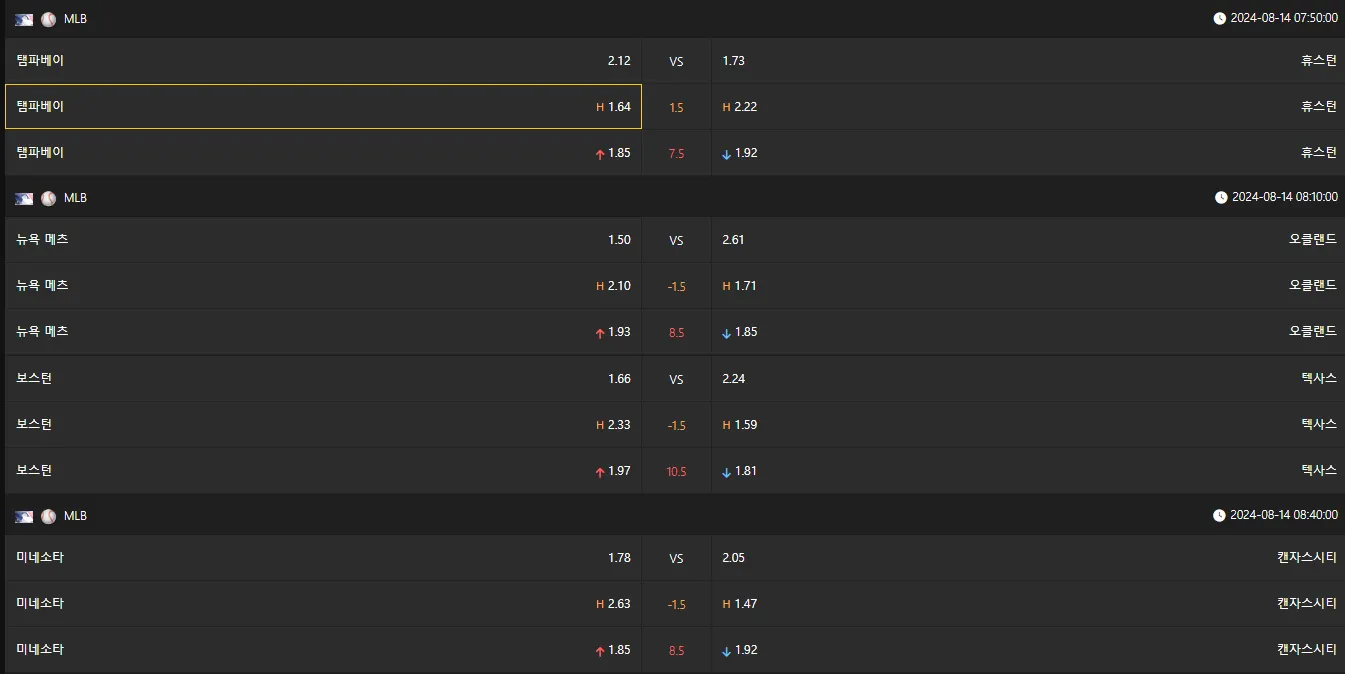The width and height of the screenshot is (1345, 674).
Task: Click the clock icon next to 2024-08-14 08:40:00
Action: click(1219, 516)
